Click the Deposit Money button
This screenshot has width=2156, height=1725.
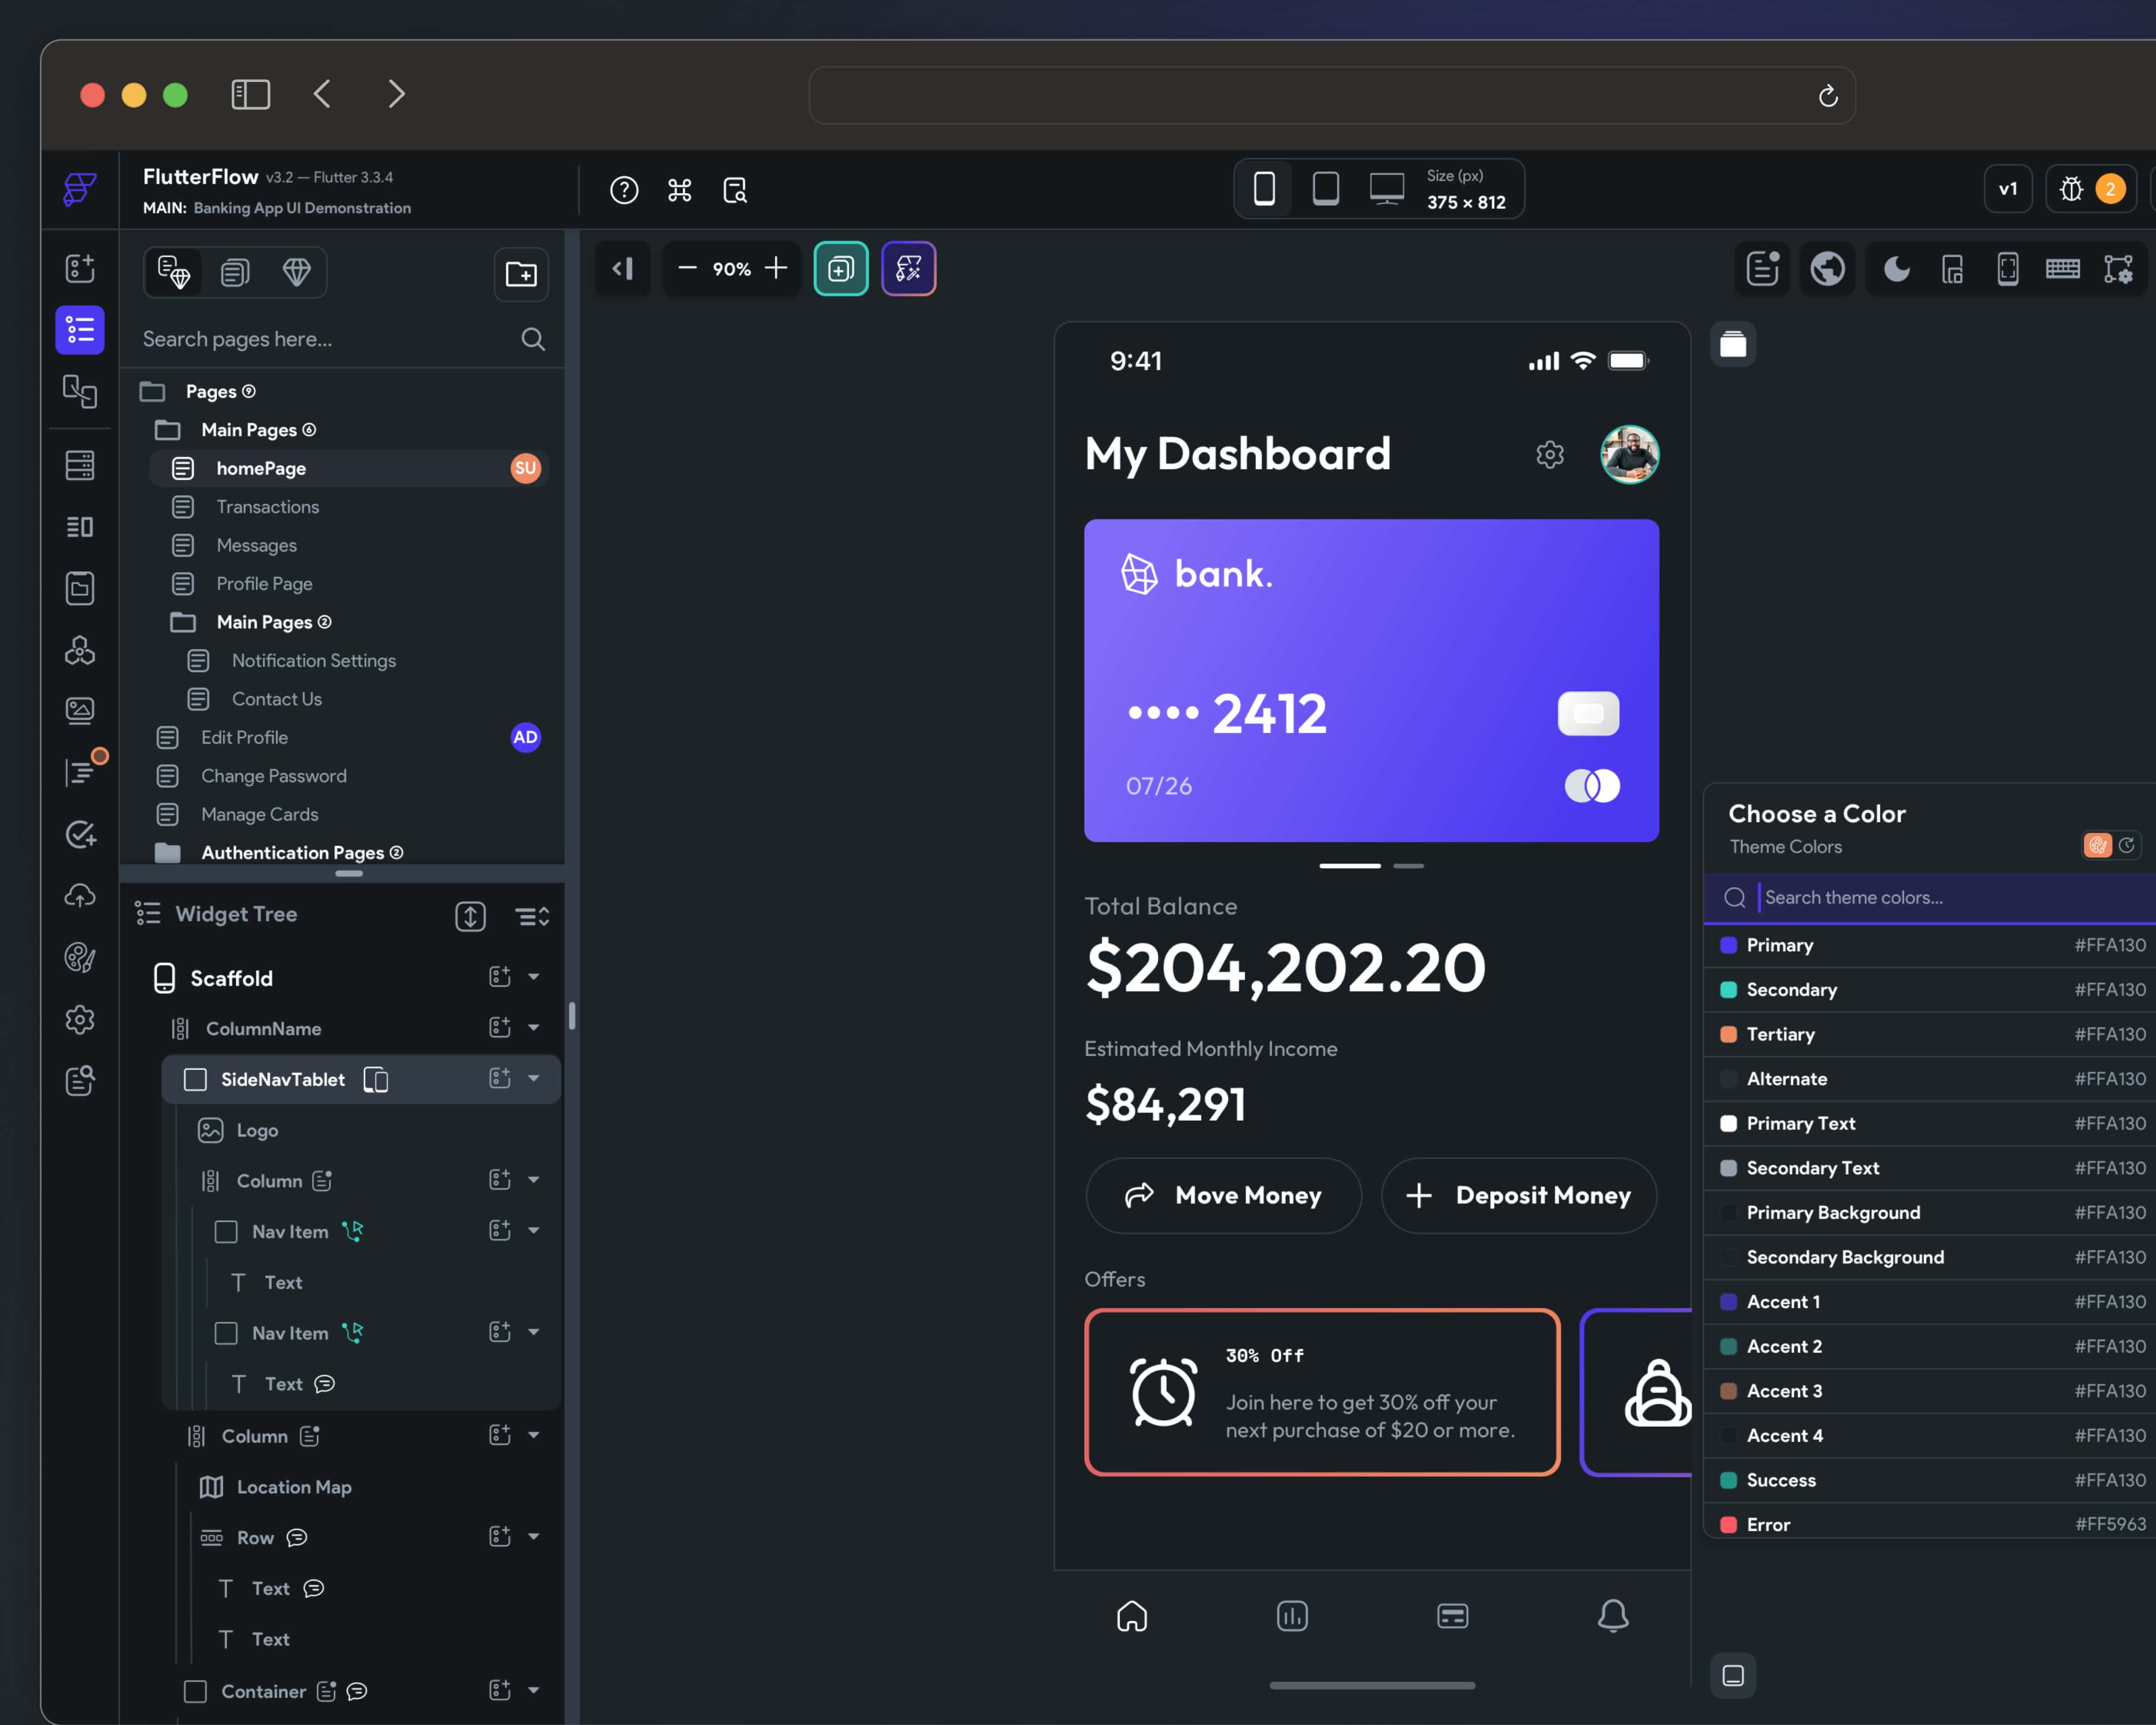pyautogui.click(x=1518, y=1195)
